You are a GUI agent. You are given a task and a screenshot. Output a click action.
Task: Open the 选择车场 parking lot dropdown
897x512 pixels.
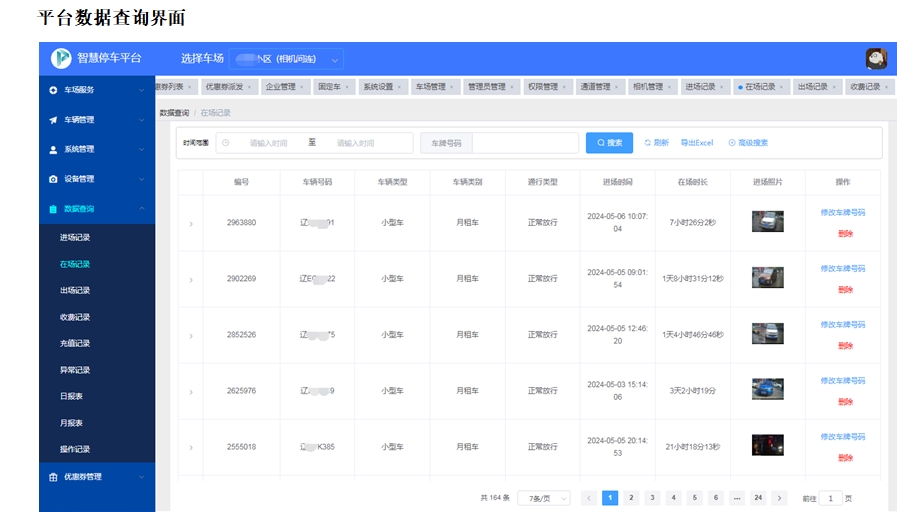[286, 59]
